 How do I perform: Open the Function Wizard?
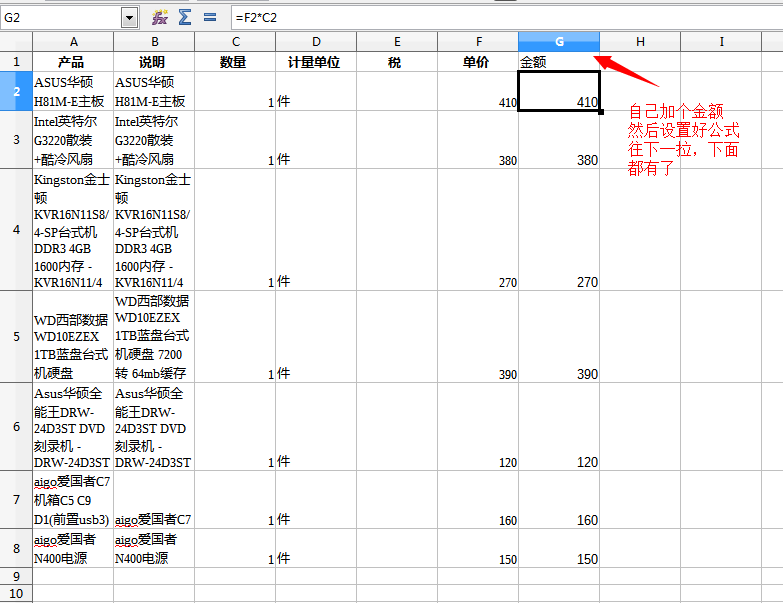pyautogui.click(x=160, y=17)
